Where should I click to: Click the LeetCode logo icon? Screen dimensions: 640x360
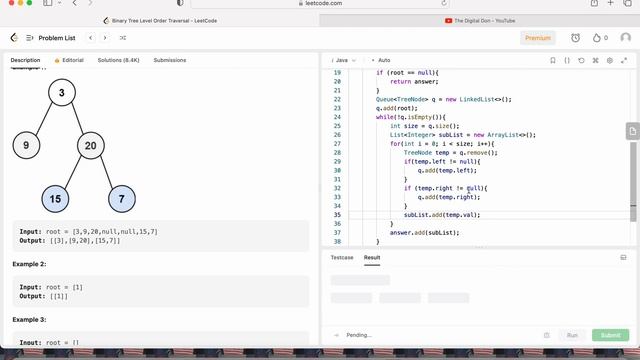point(14,38)
